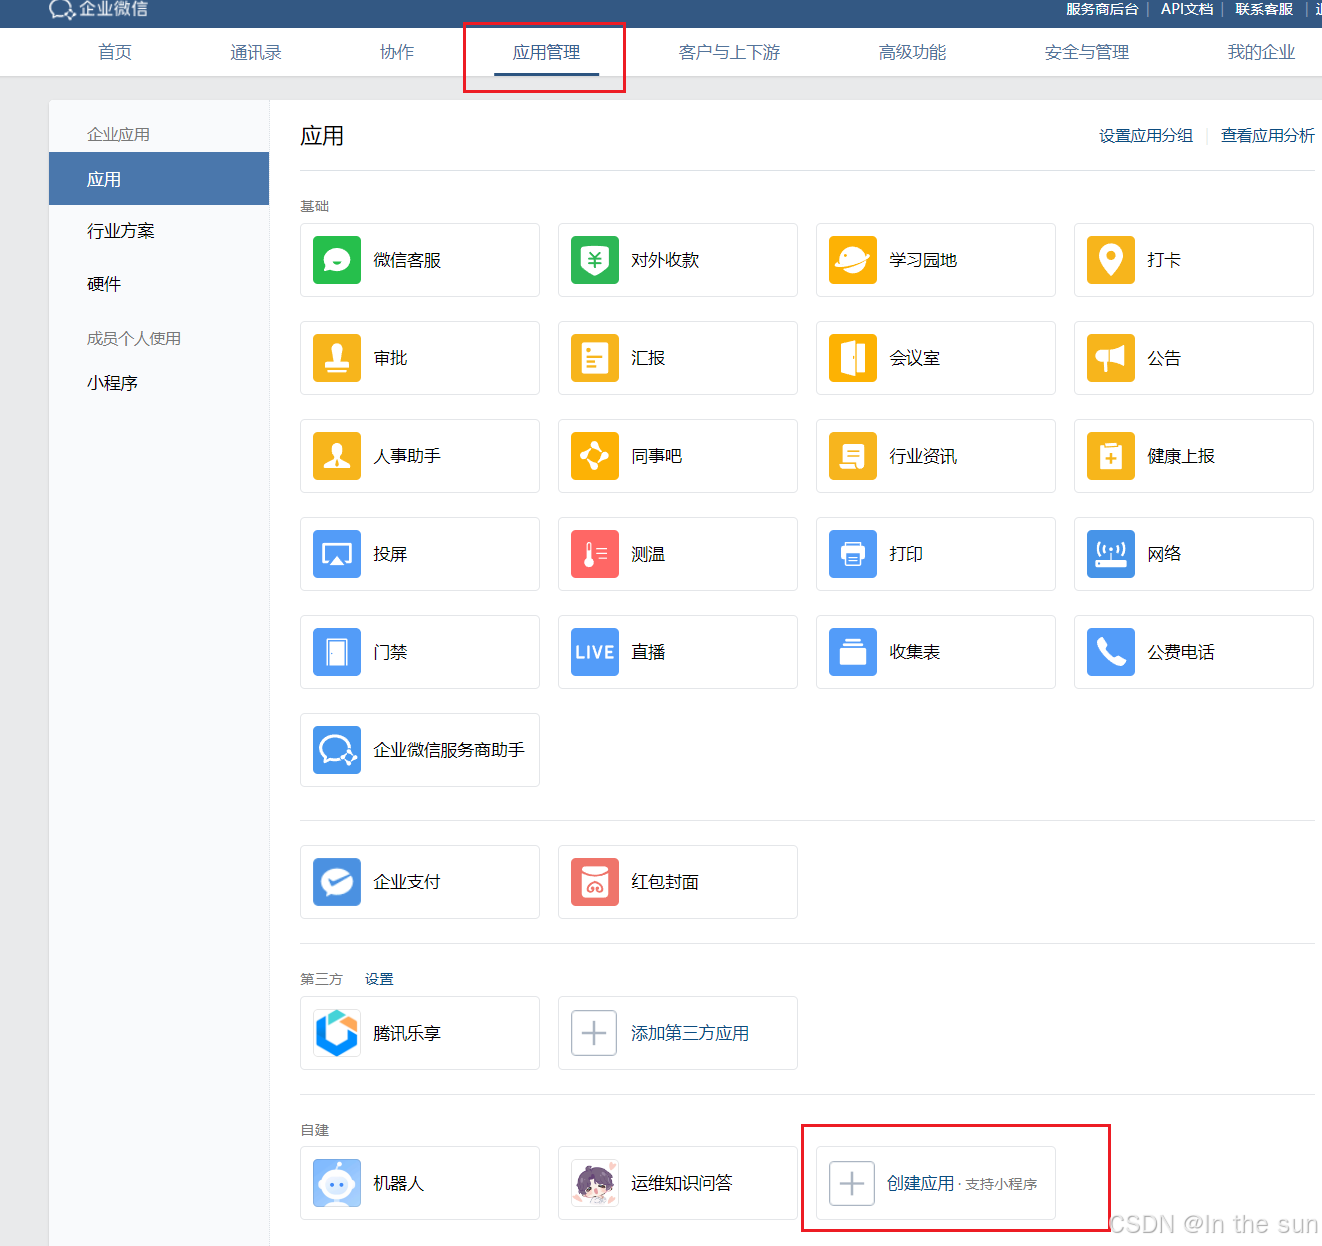
Task: Open the 机器人 robot icon
Action: tap(337, 1183)
